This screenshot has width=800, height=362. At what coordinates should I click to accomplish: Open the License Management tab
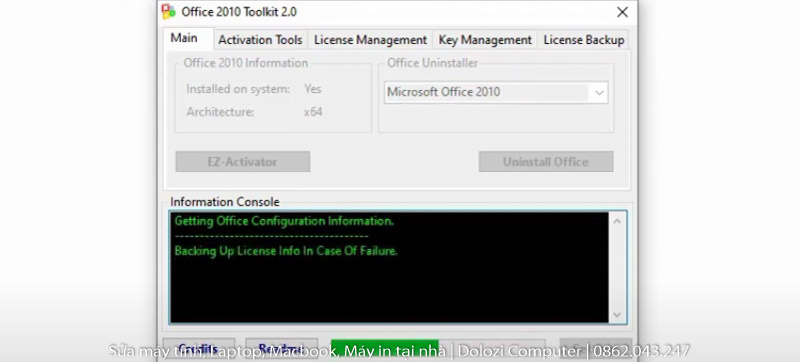point(370,40)
